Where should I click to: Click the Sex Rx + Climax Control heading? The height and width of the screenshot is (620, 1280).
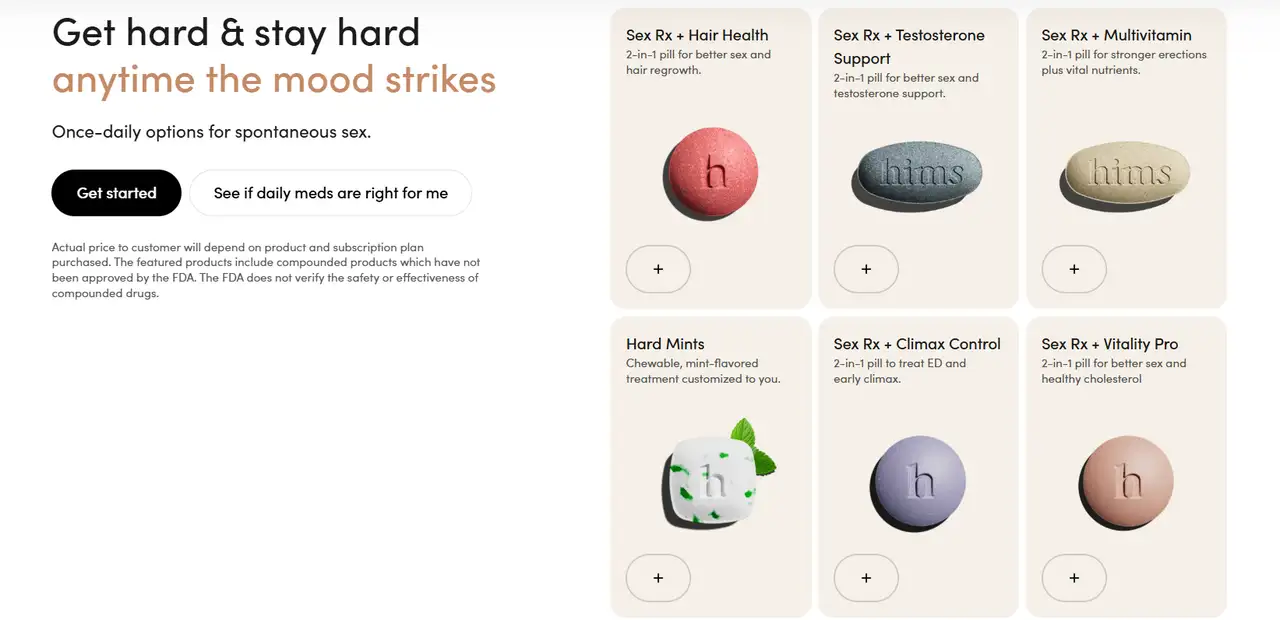pos(917,344)
